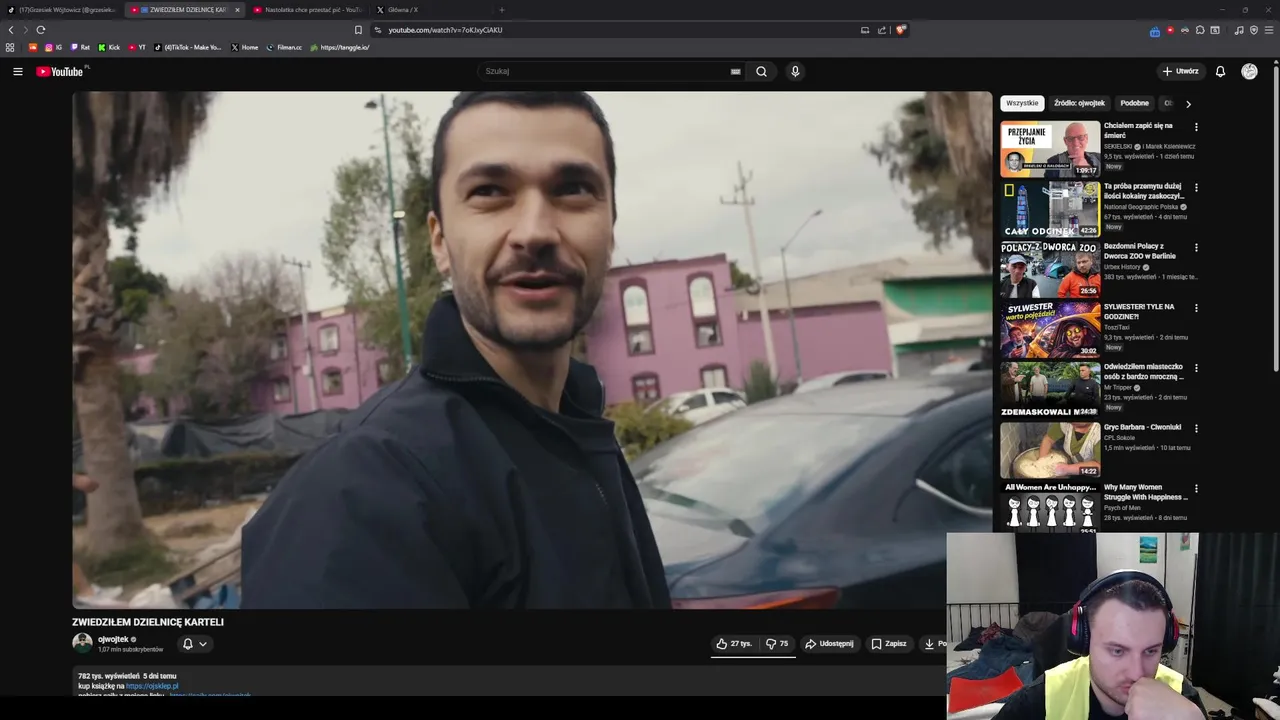The image size is (1280, 720).
Task: Click picture-in-picture icon in address bar
Action: [865, 30]
